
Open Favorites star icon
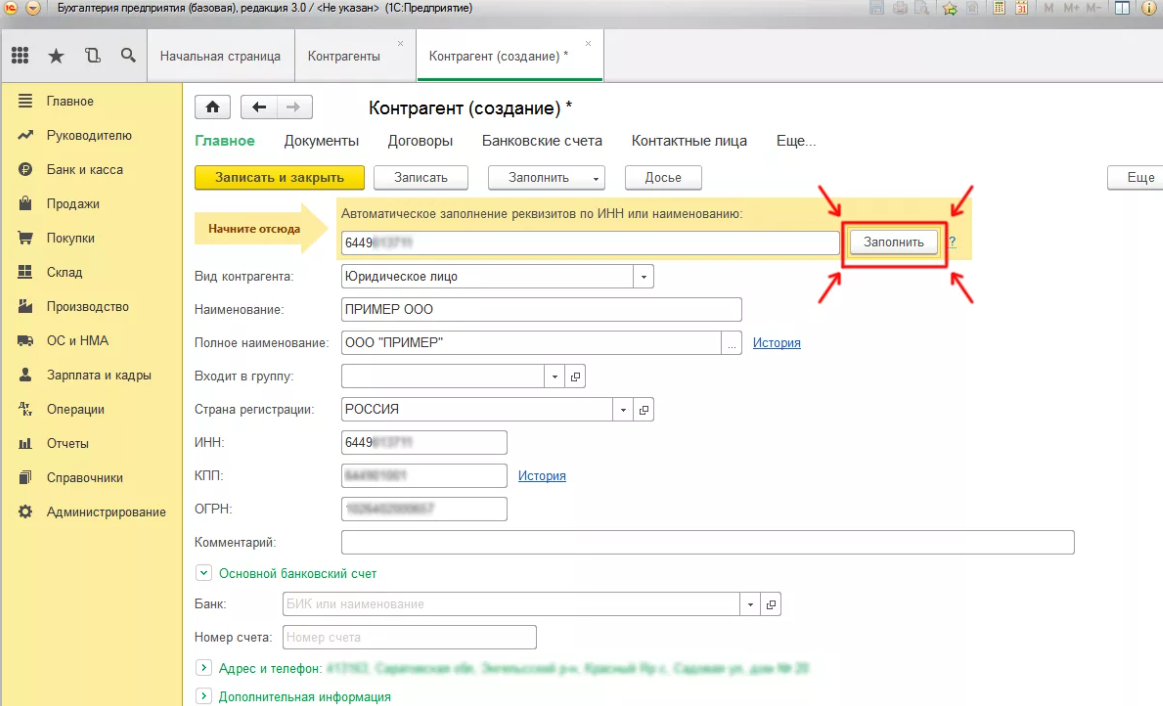[x=56, y=56]
